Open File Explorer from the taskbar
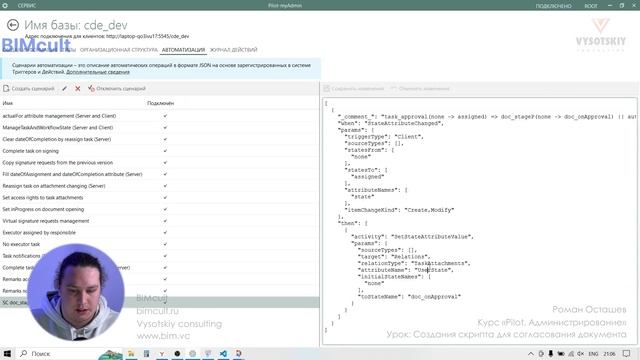 click(x=131, y=353)
